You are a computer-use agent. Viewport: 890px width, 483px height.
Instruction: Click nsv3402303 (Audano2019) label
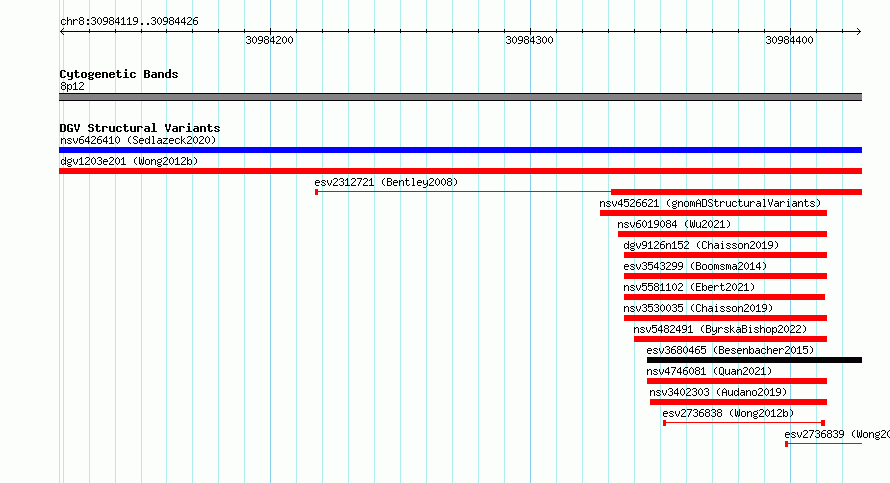(718, 392)
